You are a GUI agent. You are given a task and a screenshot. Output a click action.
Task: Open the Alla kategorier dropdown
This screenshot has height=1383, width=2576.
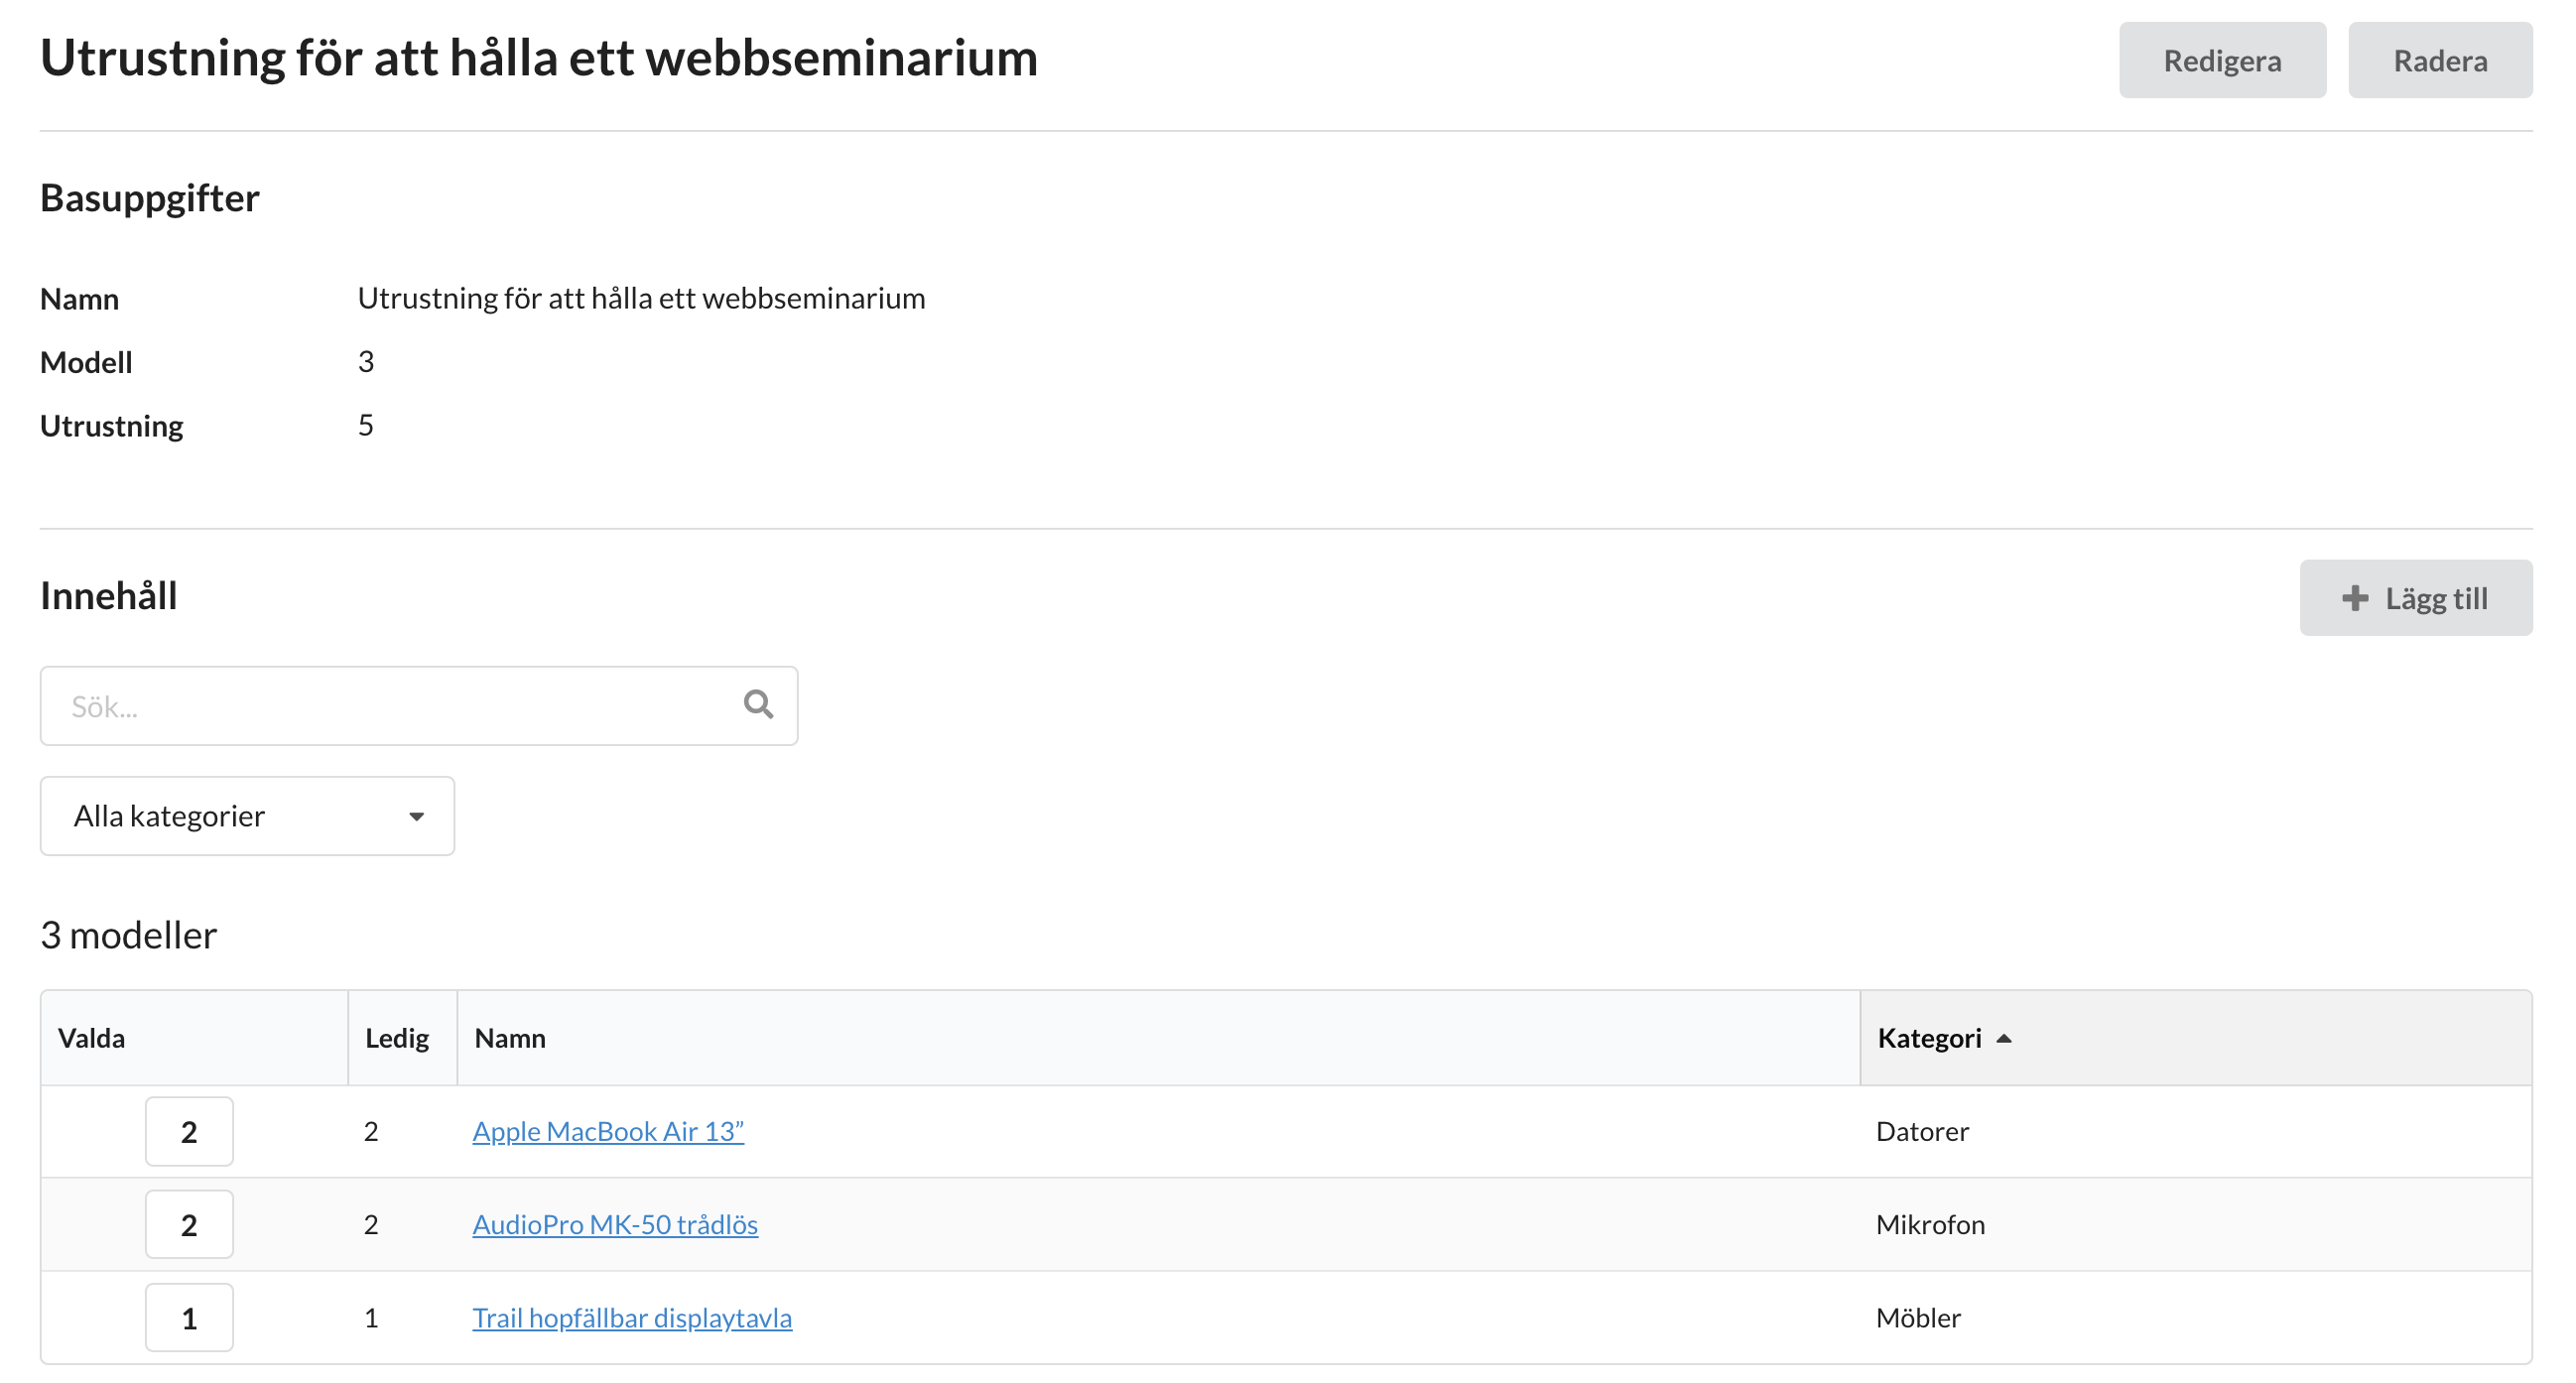click(x=247, y=816)
